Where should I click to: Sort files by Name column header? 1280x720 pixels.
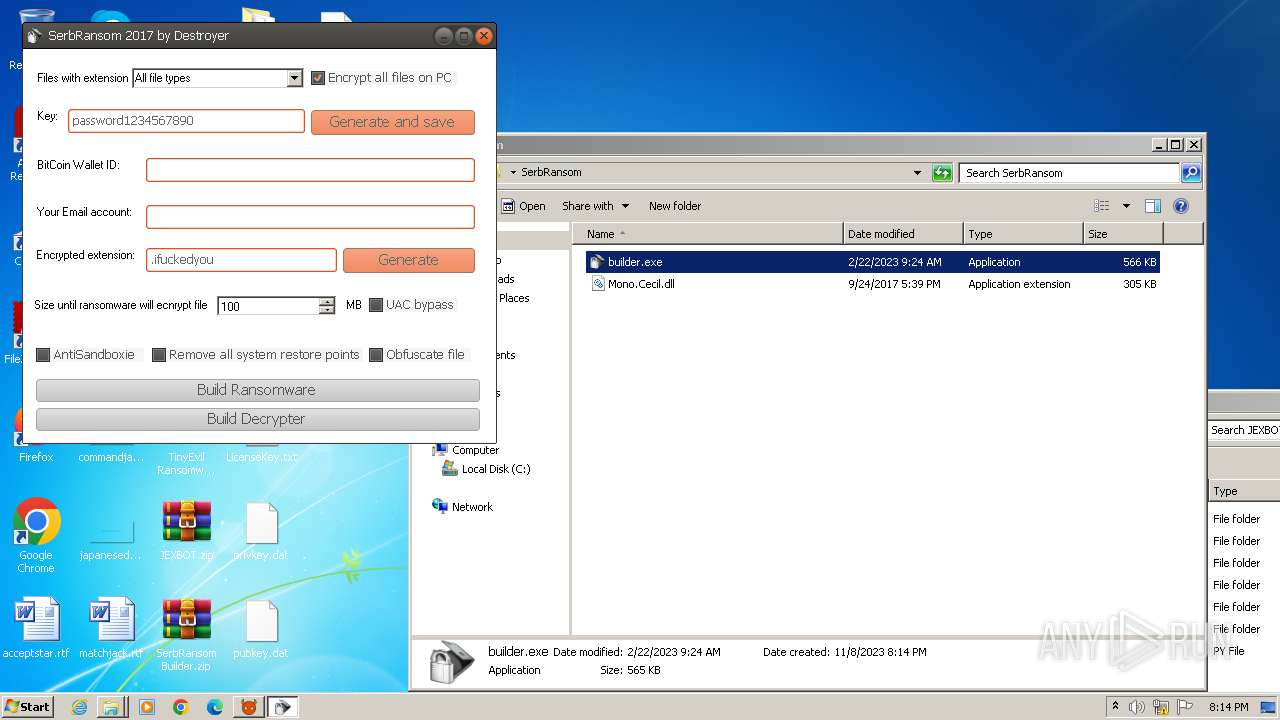709,234
